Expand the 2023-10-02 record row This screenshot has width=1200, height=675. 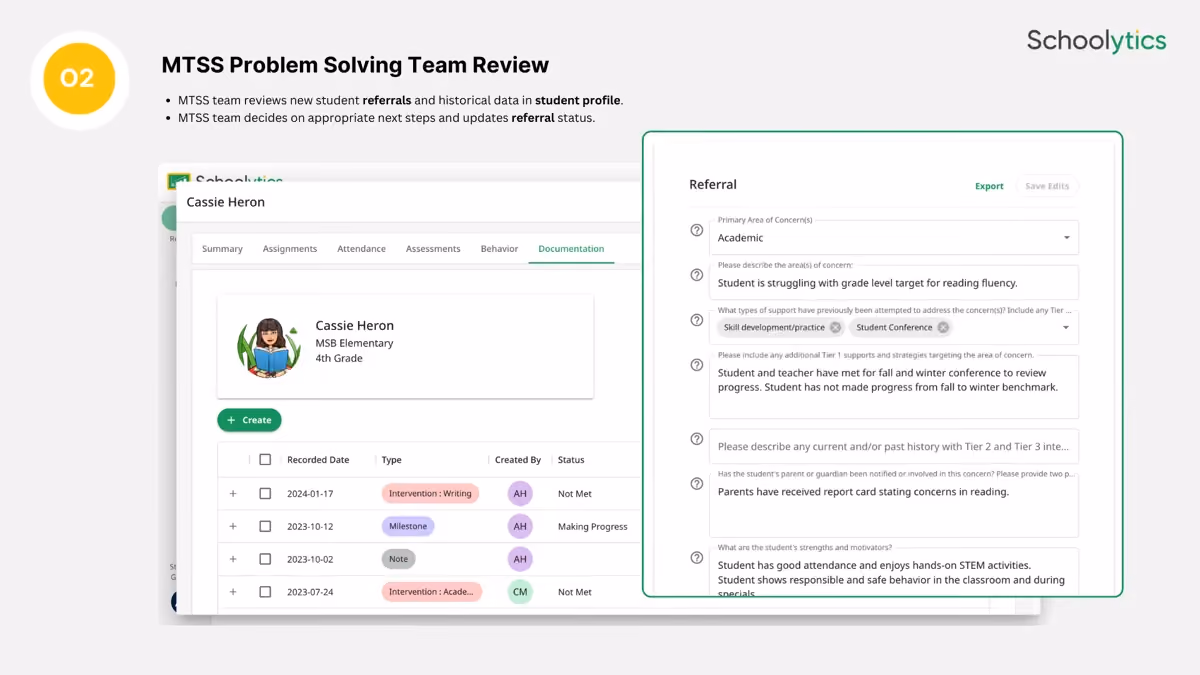[233, 559]
